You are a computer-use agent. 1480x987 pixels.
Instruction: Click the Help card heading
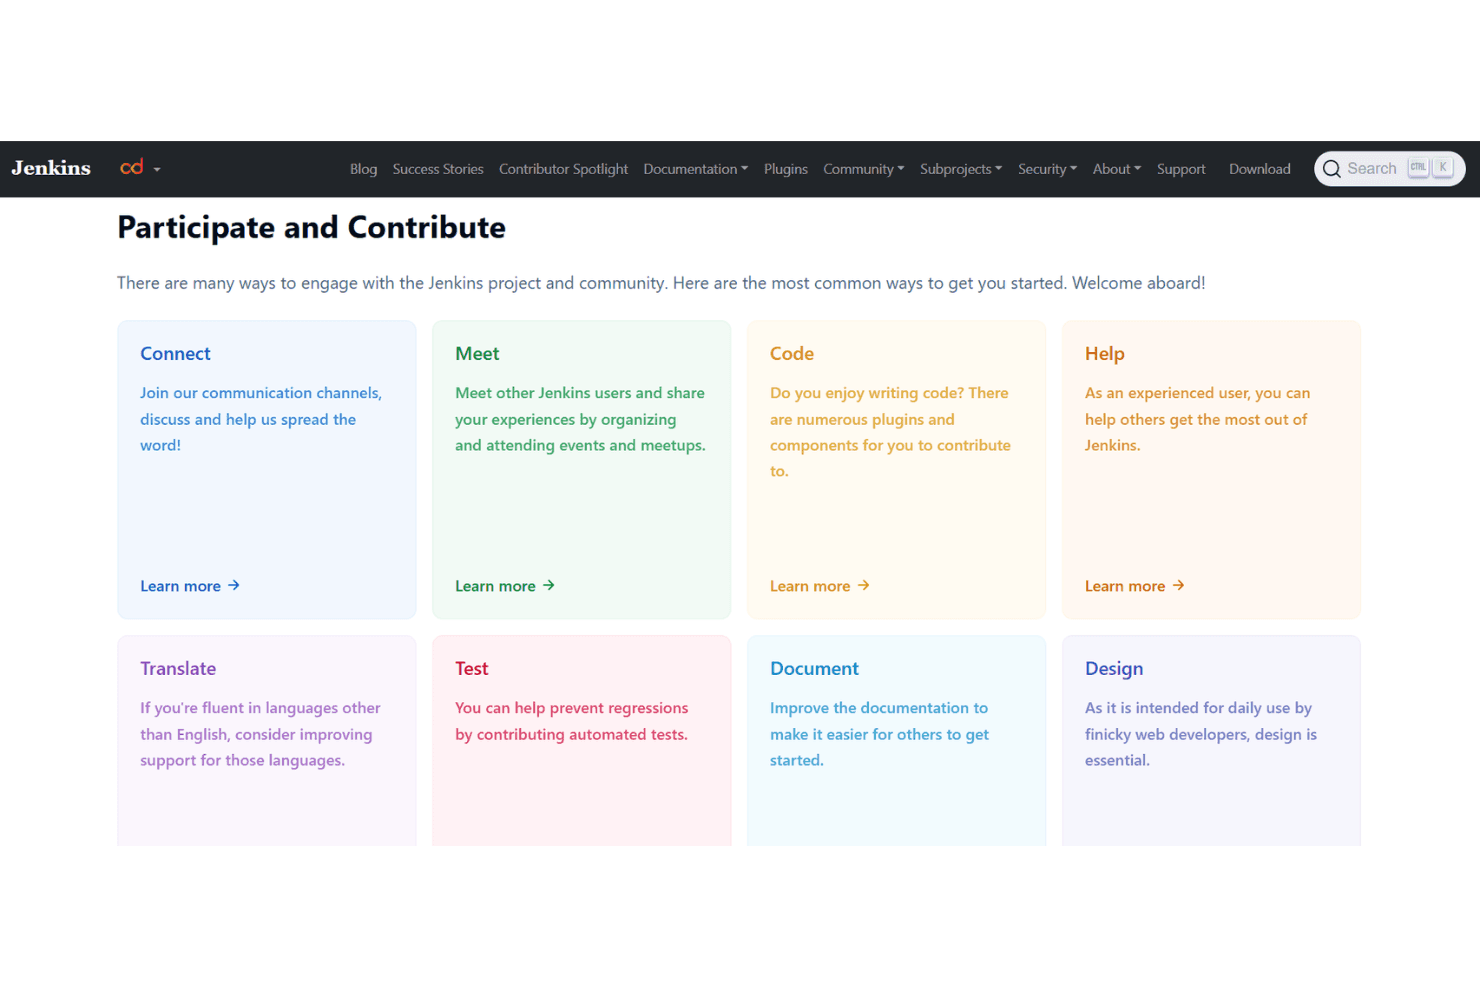click(1105, 354)
